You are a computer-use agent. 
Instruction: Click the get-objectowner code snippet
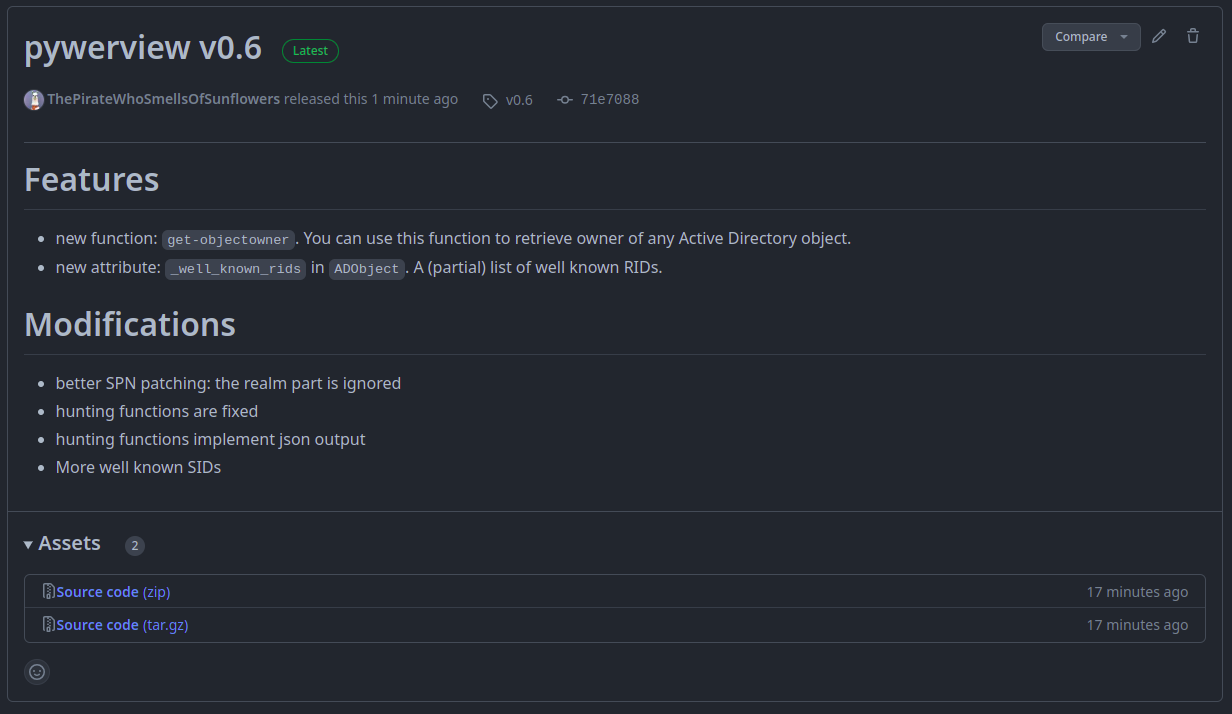coord(228,240)
